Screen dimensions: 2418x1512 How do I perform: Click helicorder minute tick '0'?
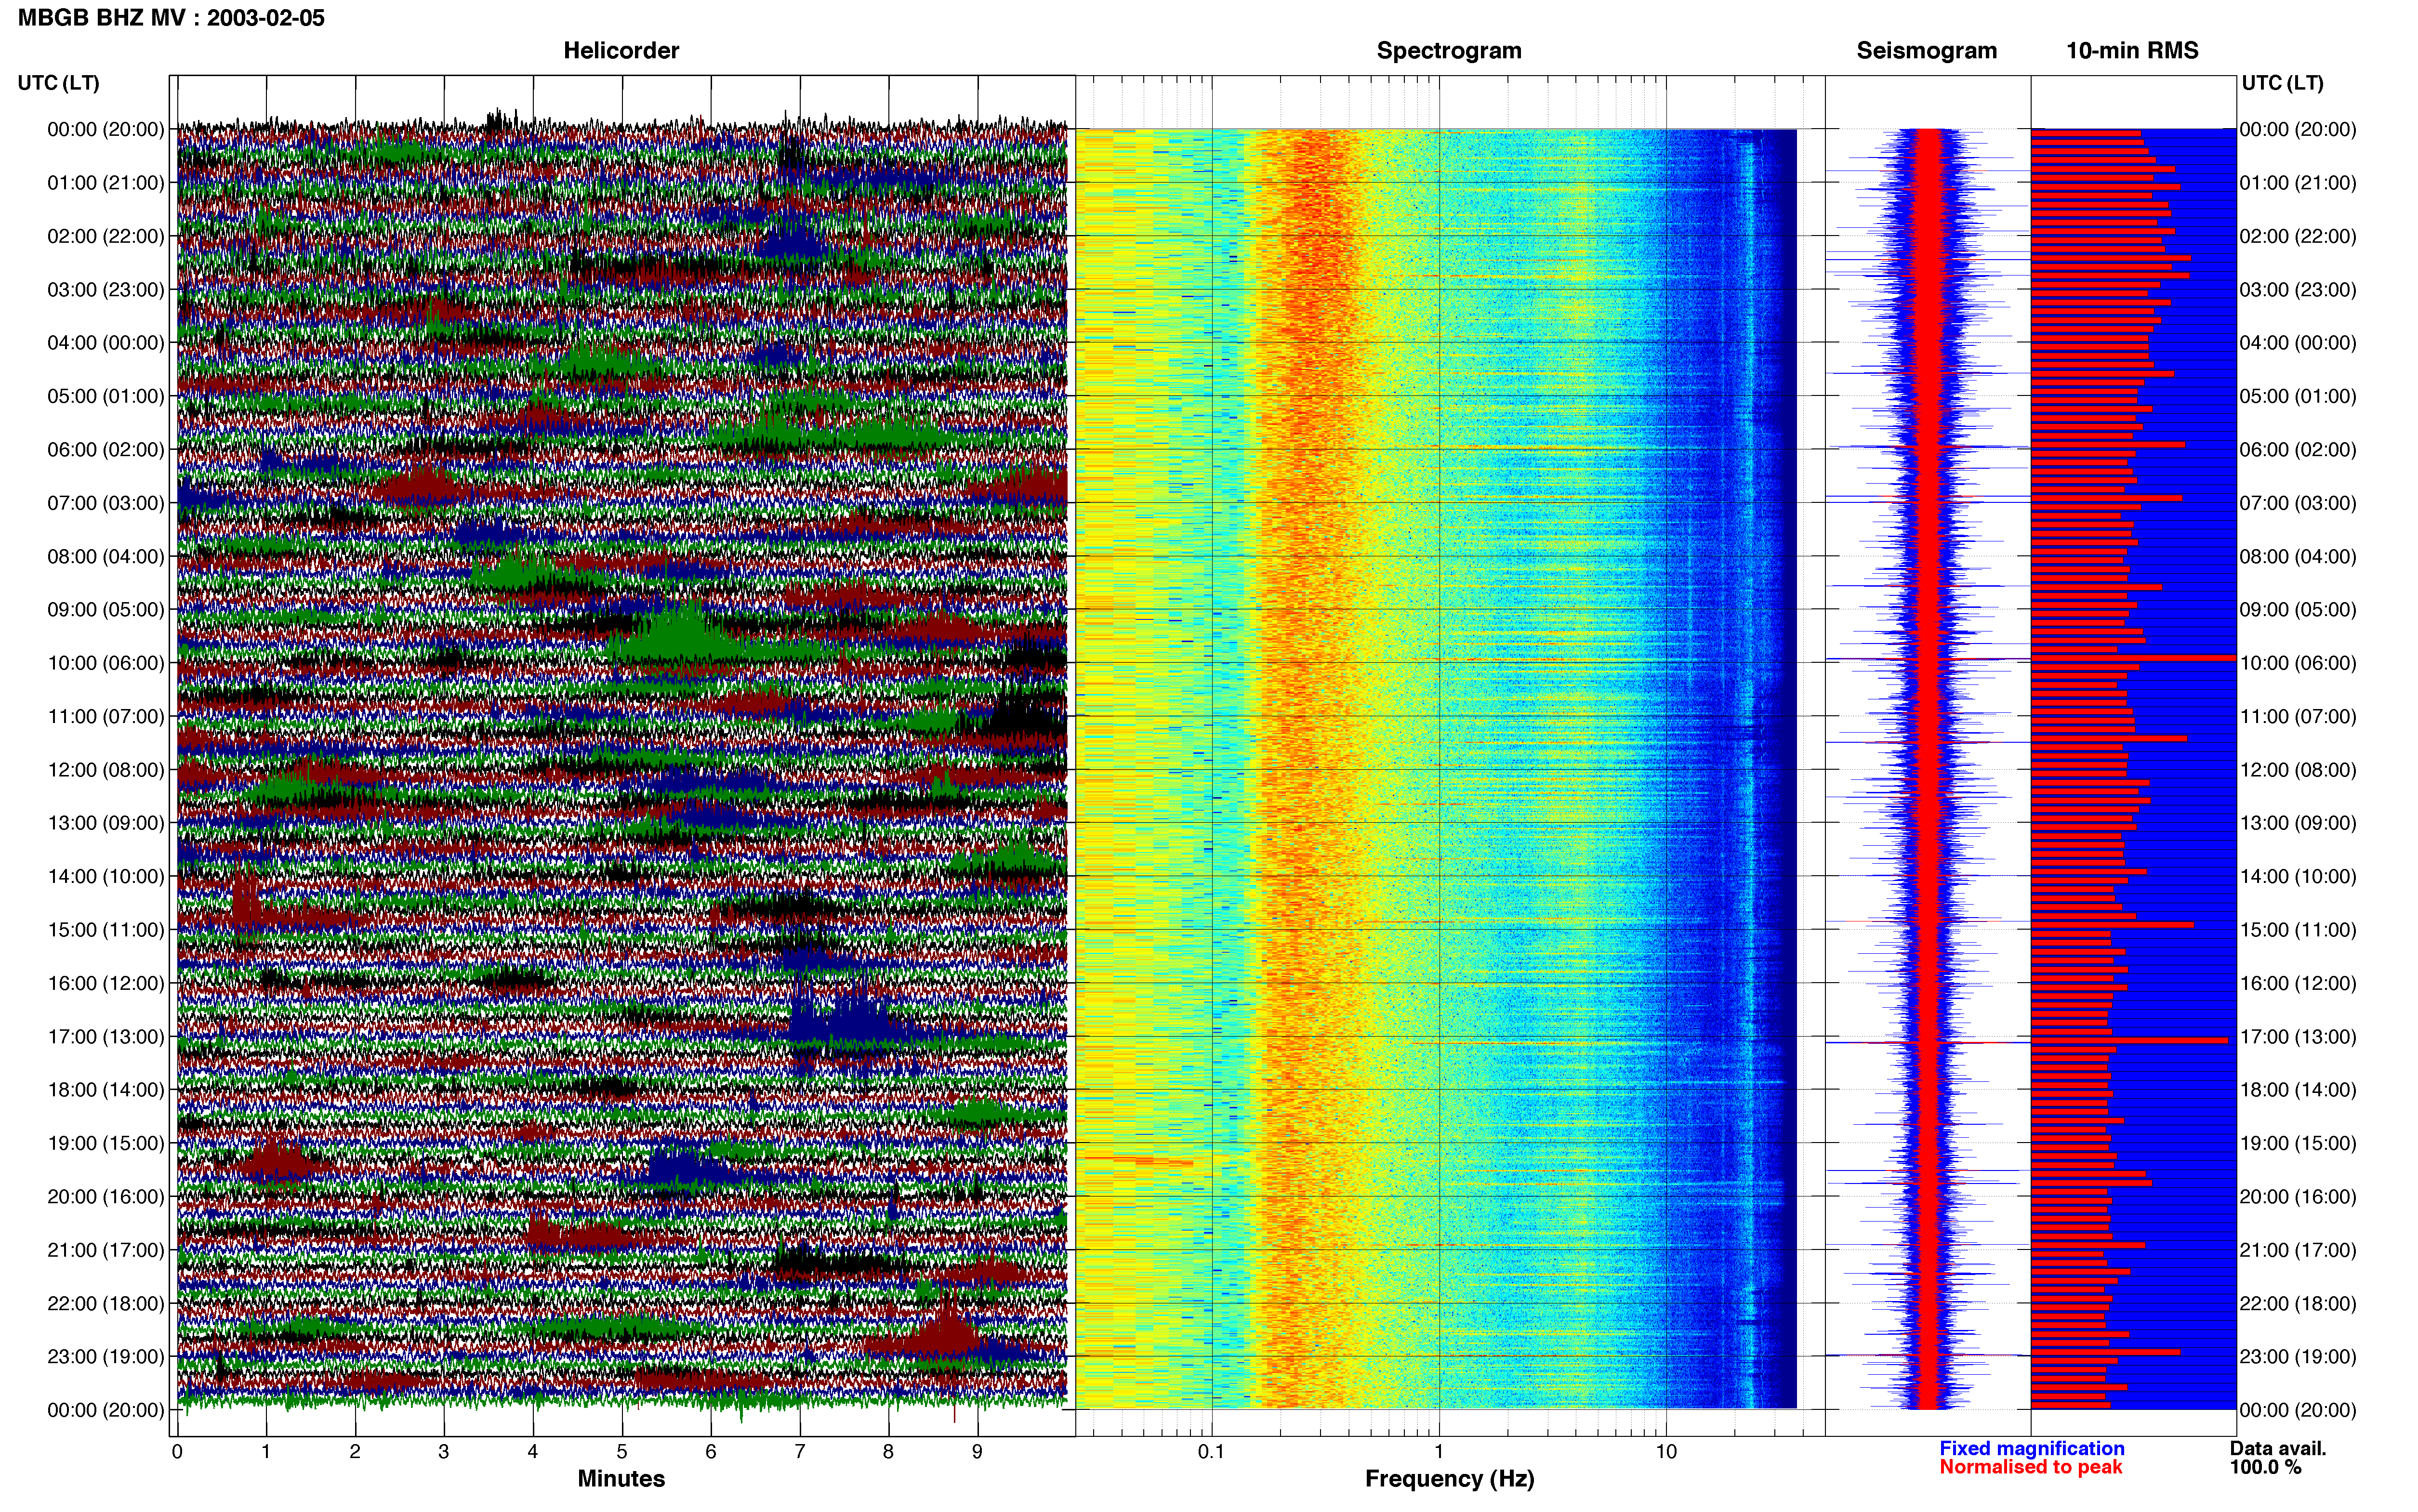tap(177, 1452)
